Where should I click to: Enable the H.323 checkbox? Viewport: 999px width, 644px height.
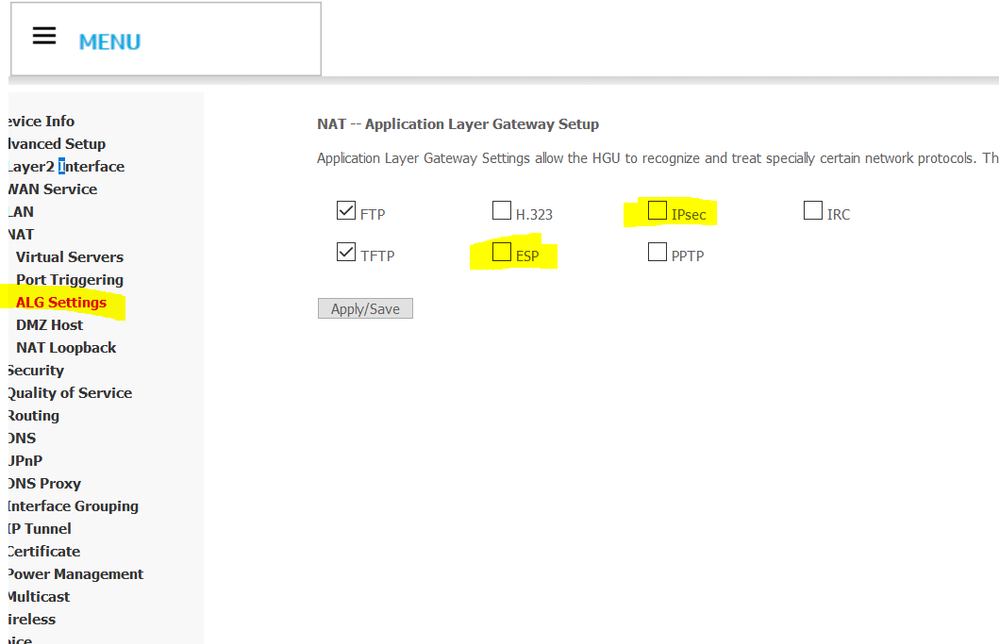(501, 211)
